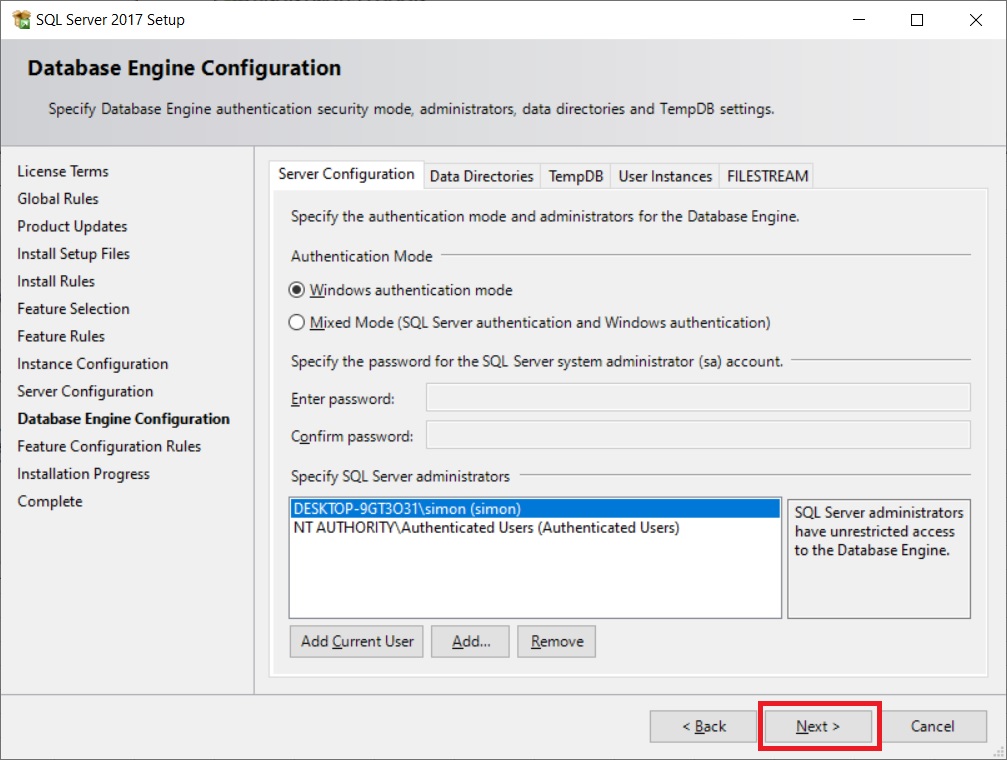Click Installation Progress step in sidebar

point(83,474)
